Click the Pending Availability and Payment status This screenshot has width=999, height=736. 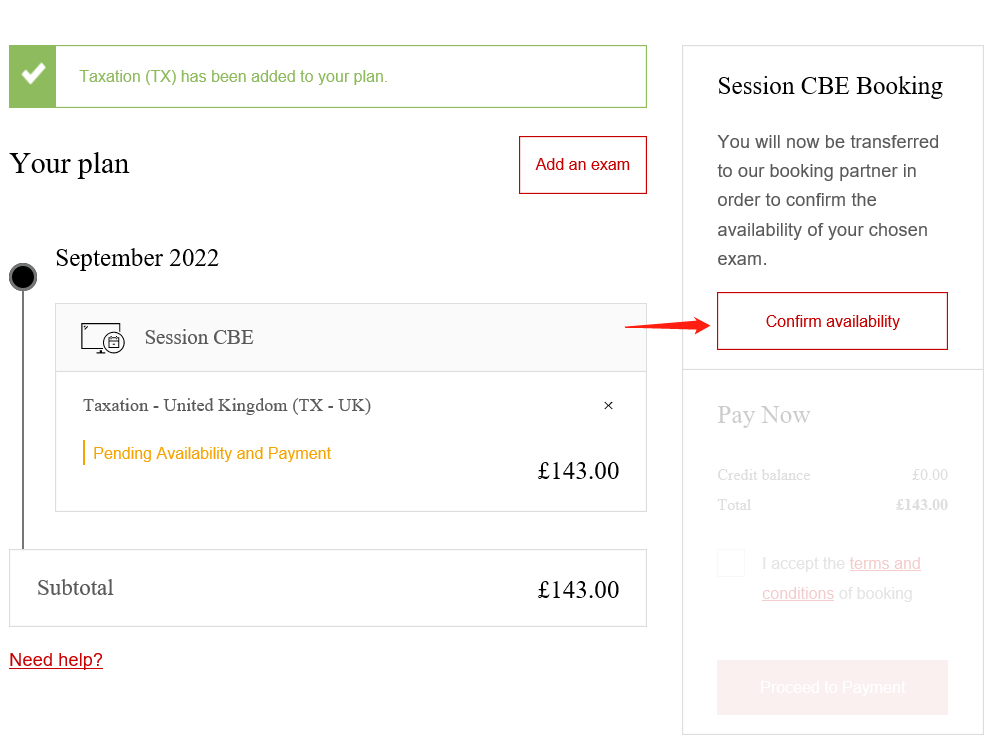[x=212, y=454]
